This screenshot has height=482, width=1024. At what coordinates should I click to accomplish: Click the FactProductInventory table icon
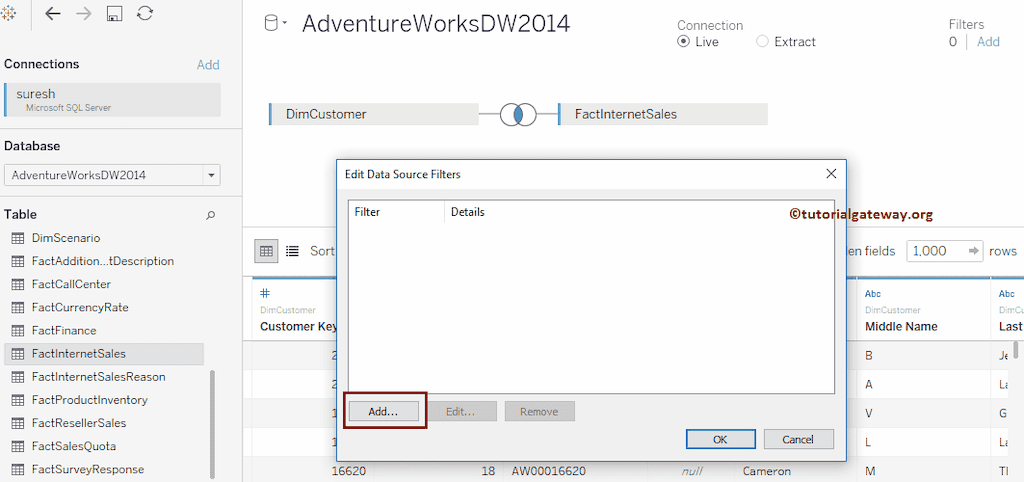click(x=18, y=400)
